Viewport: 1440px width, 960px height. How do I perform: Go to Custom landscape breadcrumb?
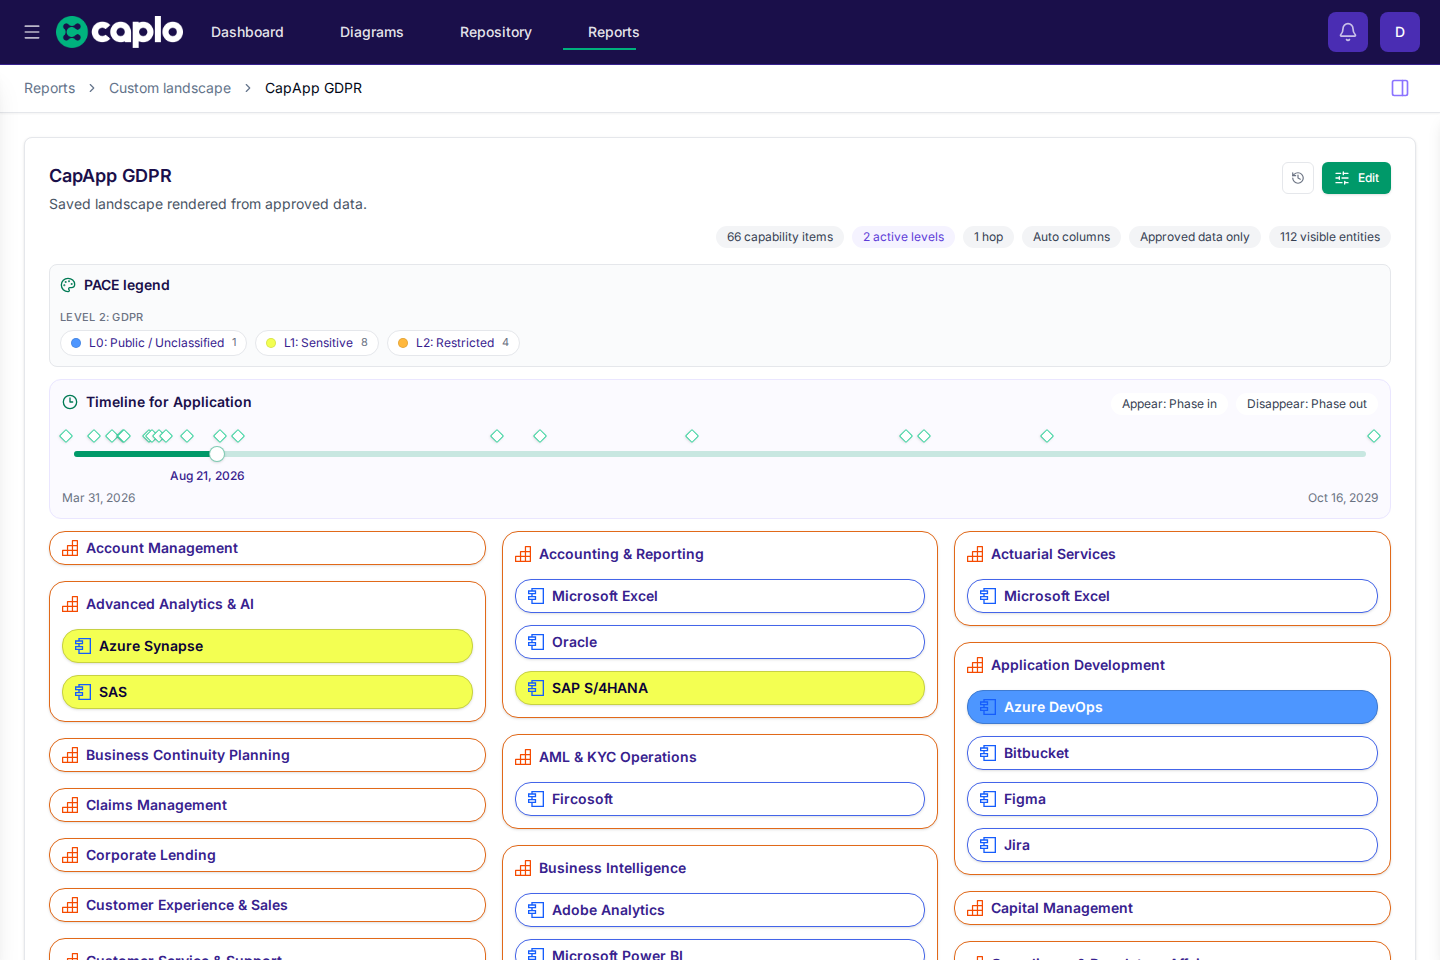[x=170, y=88]
